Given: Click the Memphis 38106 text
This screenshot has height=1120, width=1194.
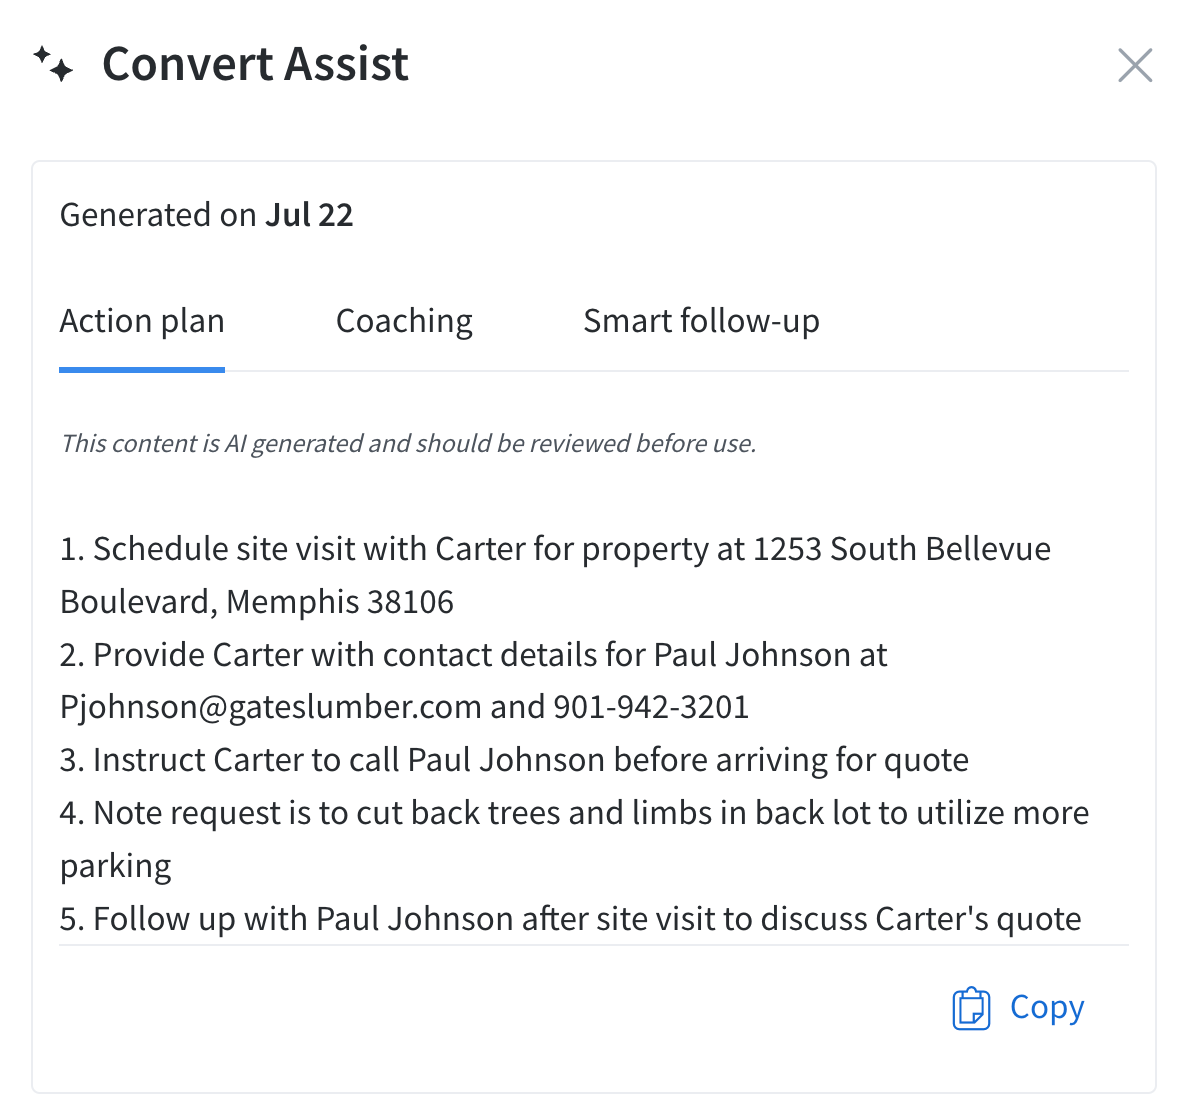Looking at the screenshot, I should pos(340,602).
